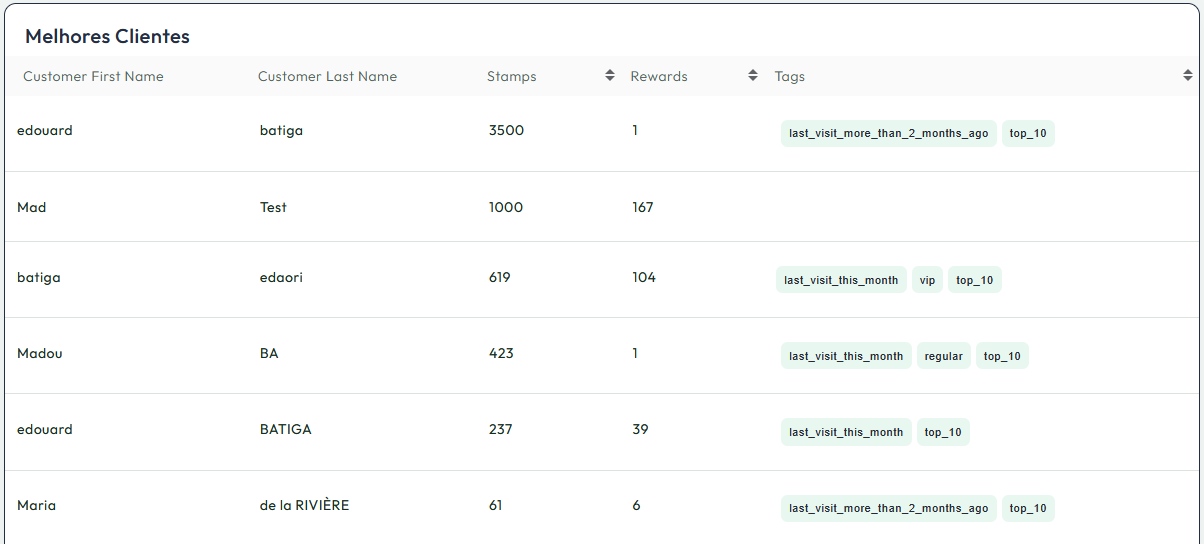Click the last name de la RIVIÈRE

pyautogui.click(x=304, y=505)
